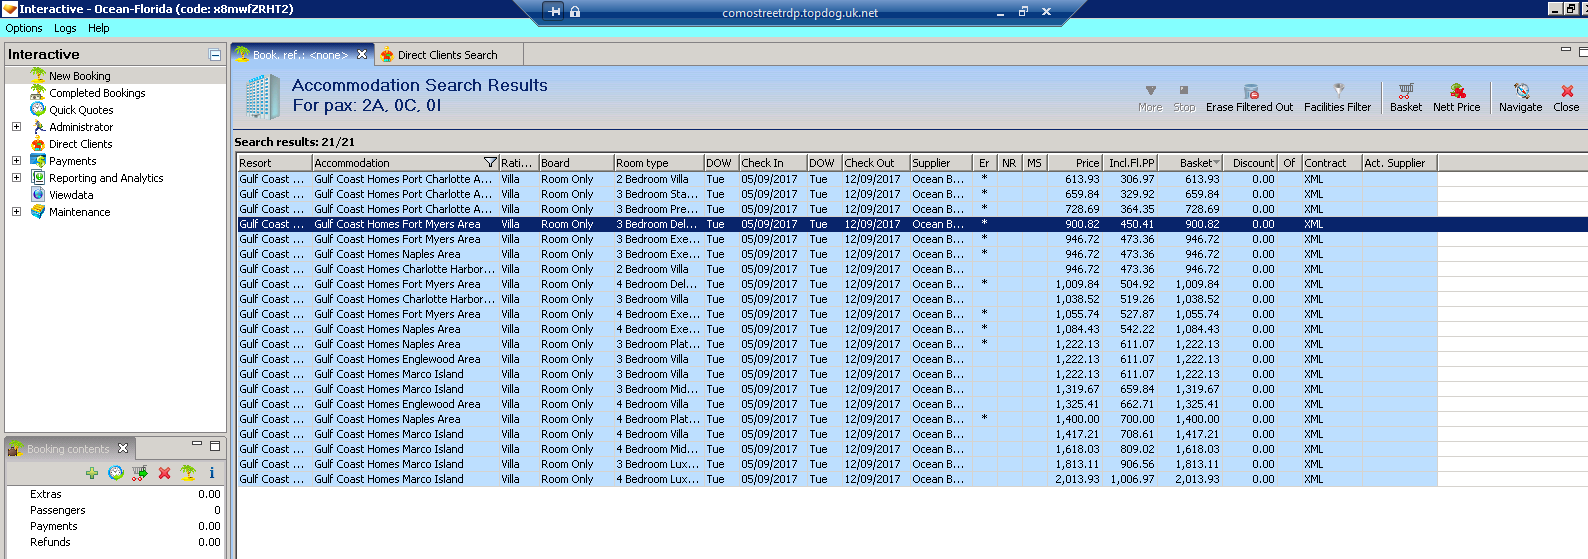This screenshot has width=1588, height=559.
Task: Click the Stop search toolbar icon
Action: [1184, 91]
